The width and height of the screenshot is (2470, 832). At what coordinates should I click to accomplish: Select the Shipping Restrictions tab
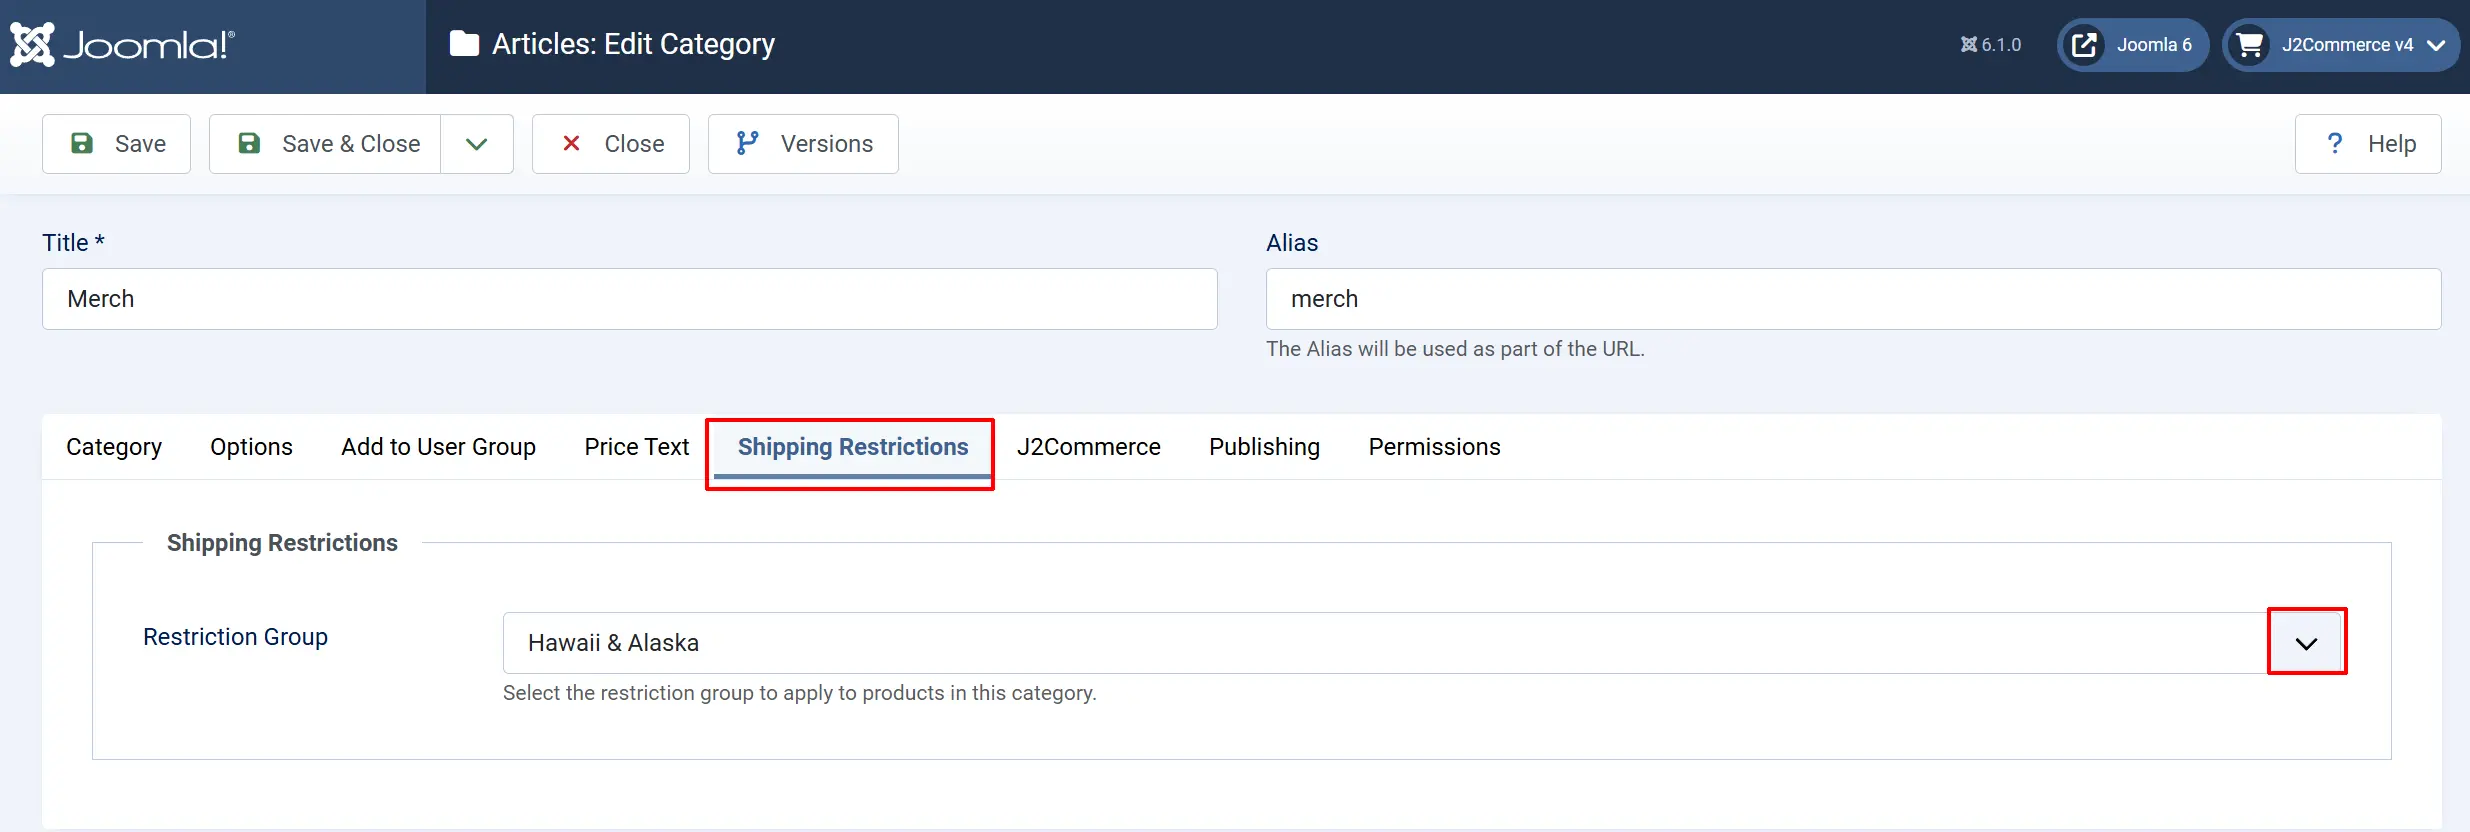pyautogui.click(x=853, y=447)
